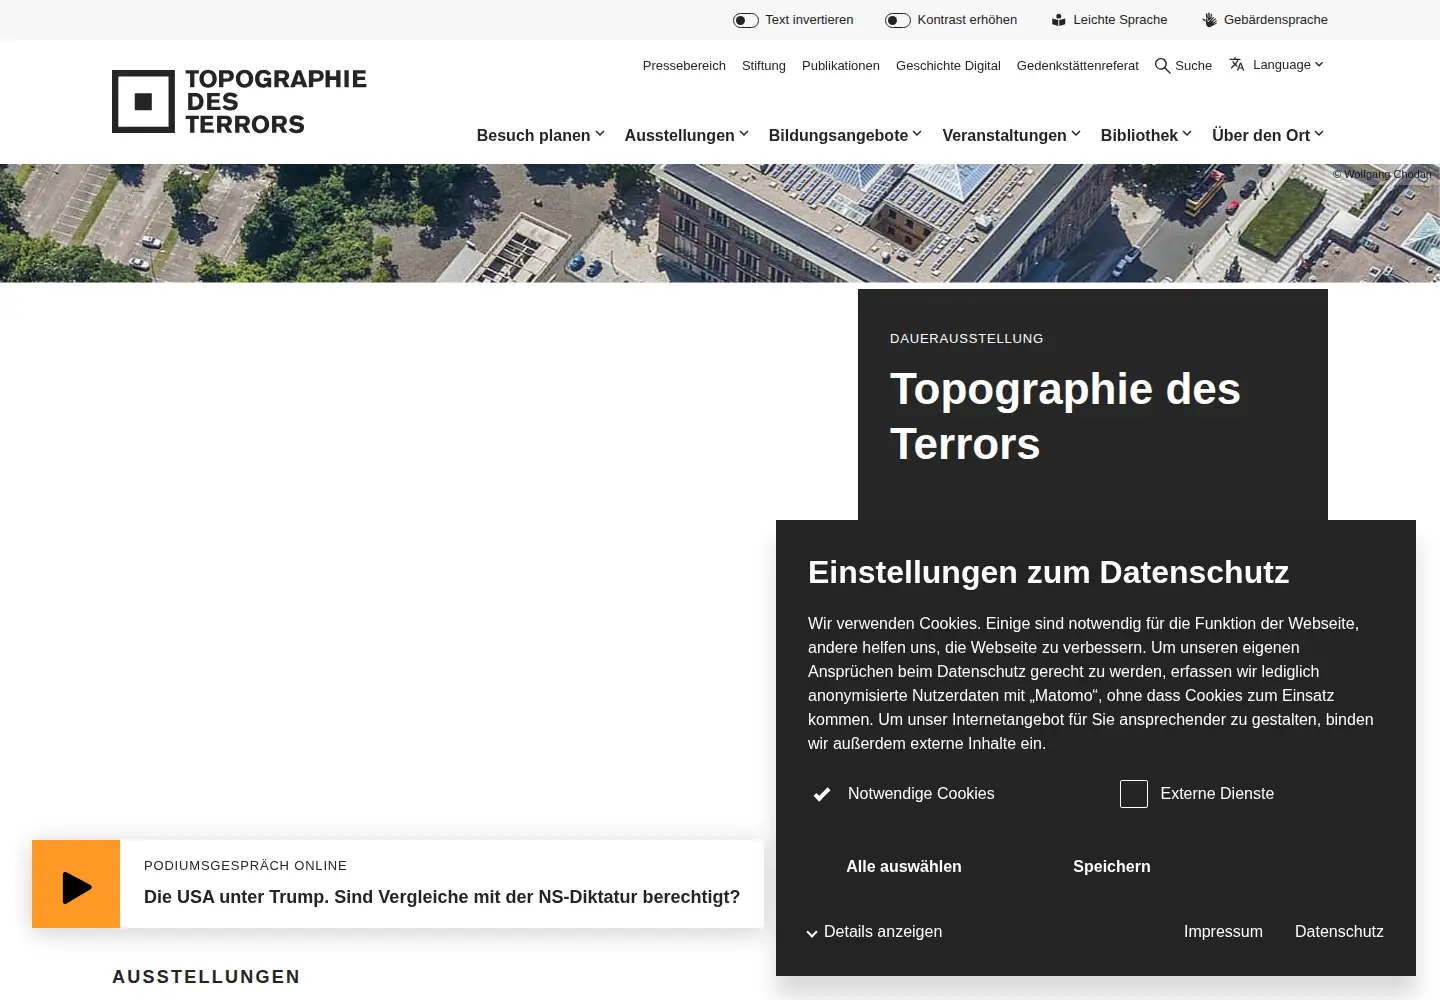This screenshot has height=1000, width=1440.
Task: Click the Gebärdensprache hand icon
Action: coord(1209,20)
